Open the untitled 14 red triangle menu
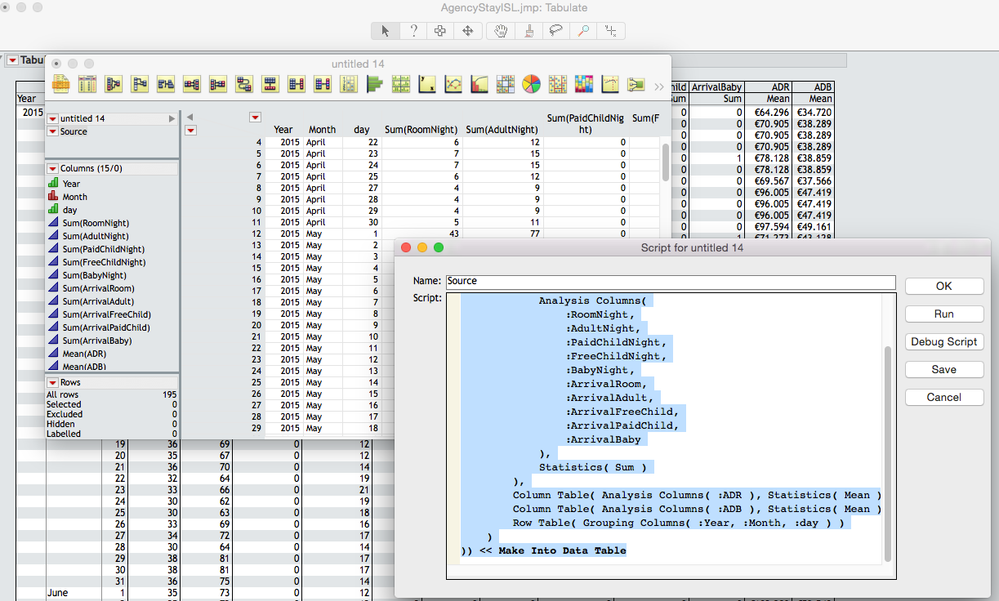The image size is (999, 601). click(53, 119)
